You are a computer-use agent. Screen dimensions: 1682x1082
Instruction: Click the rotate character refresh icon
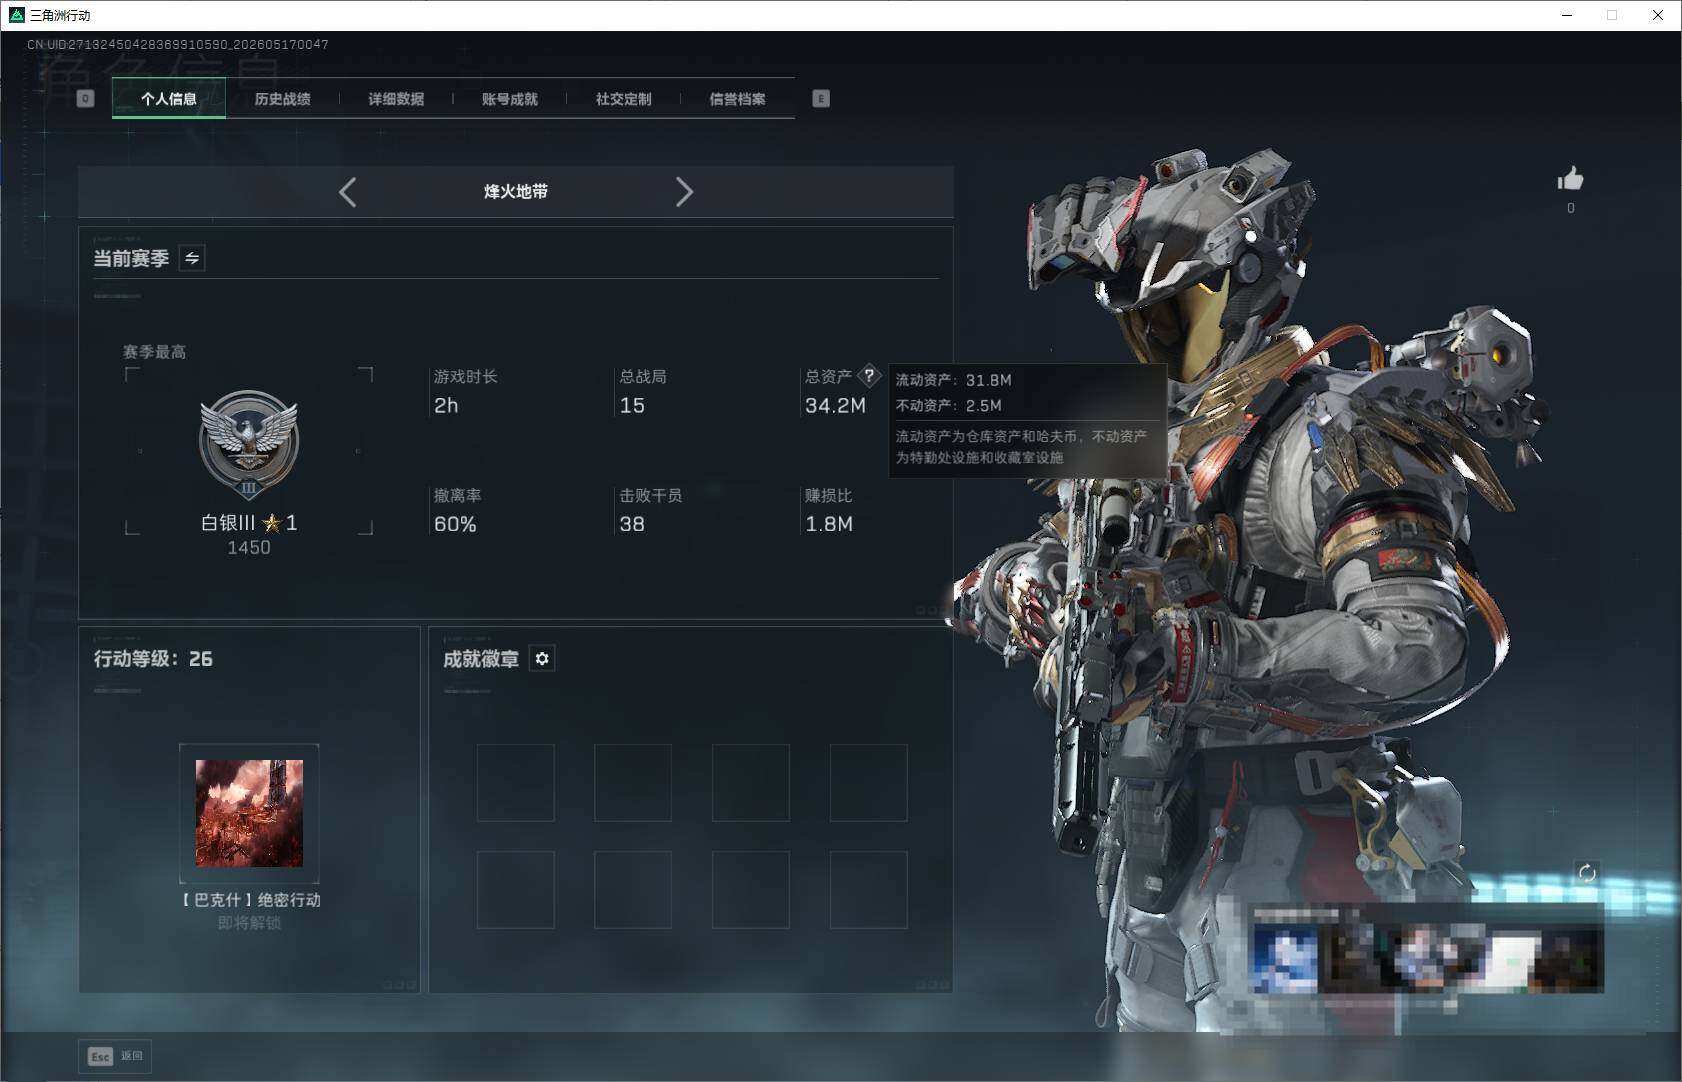tap(1587, 873)
